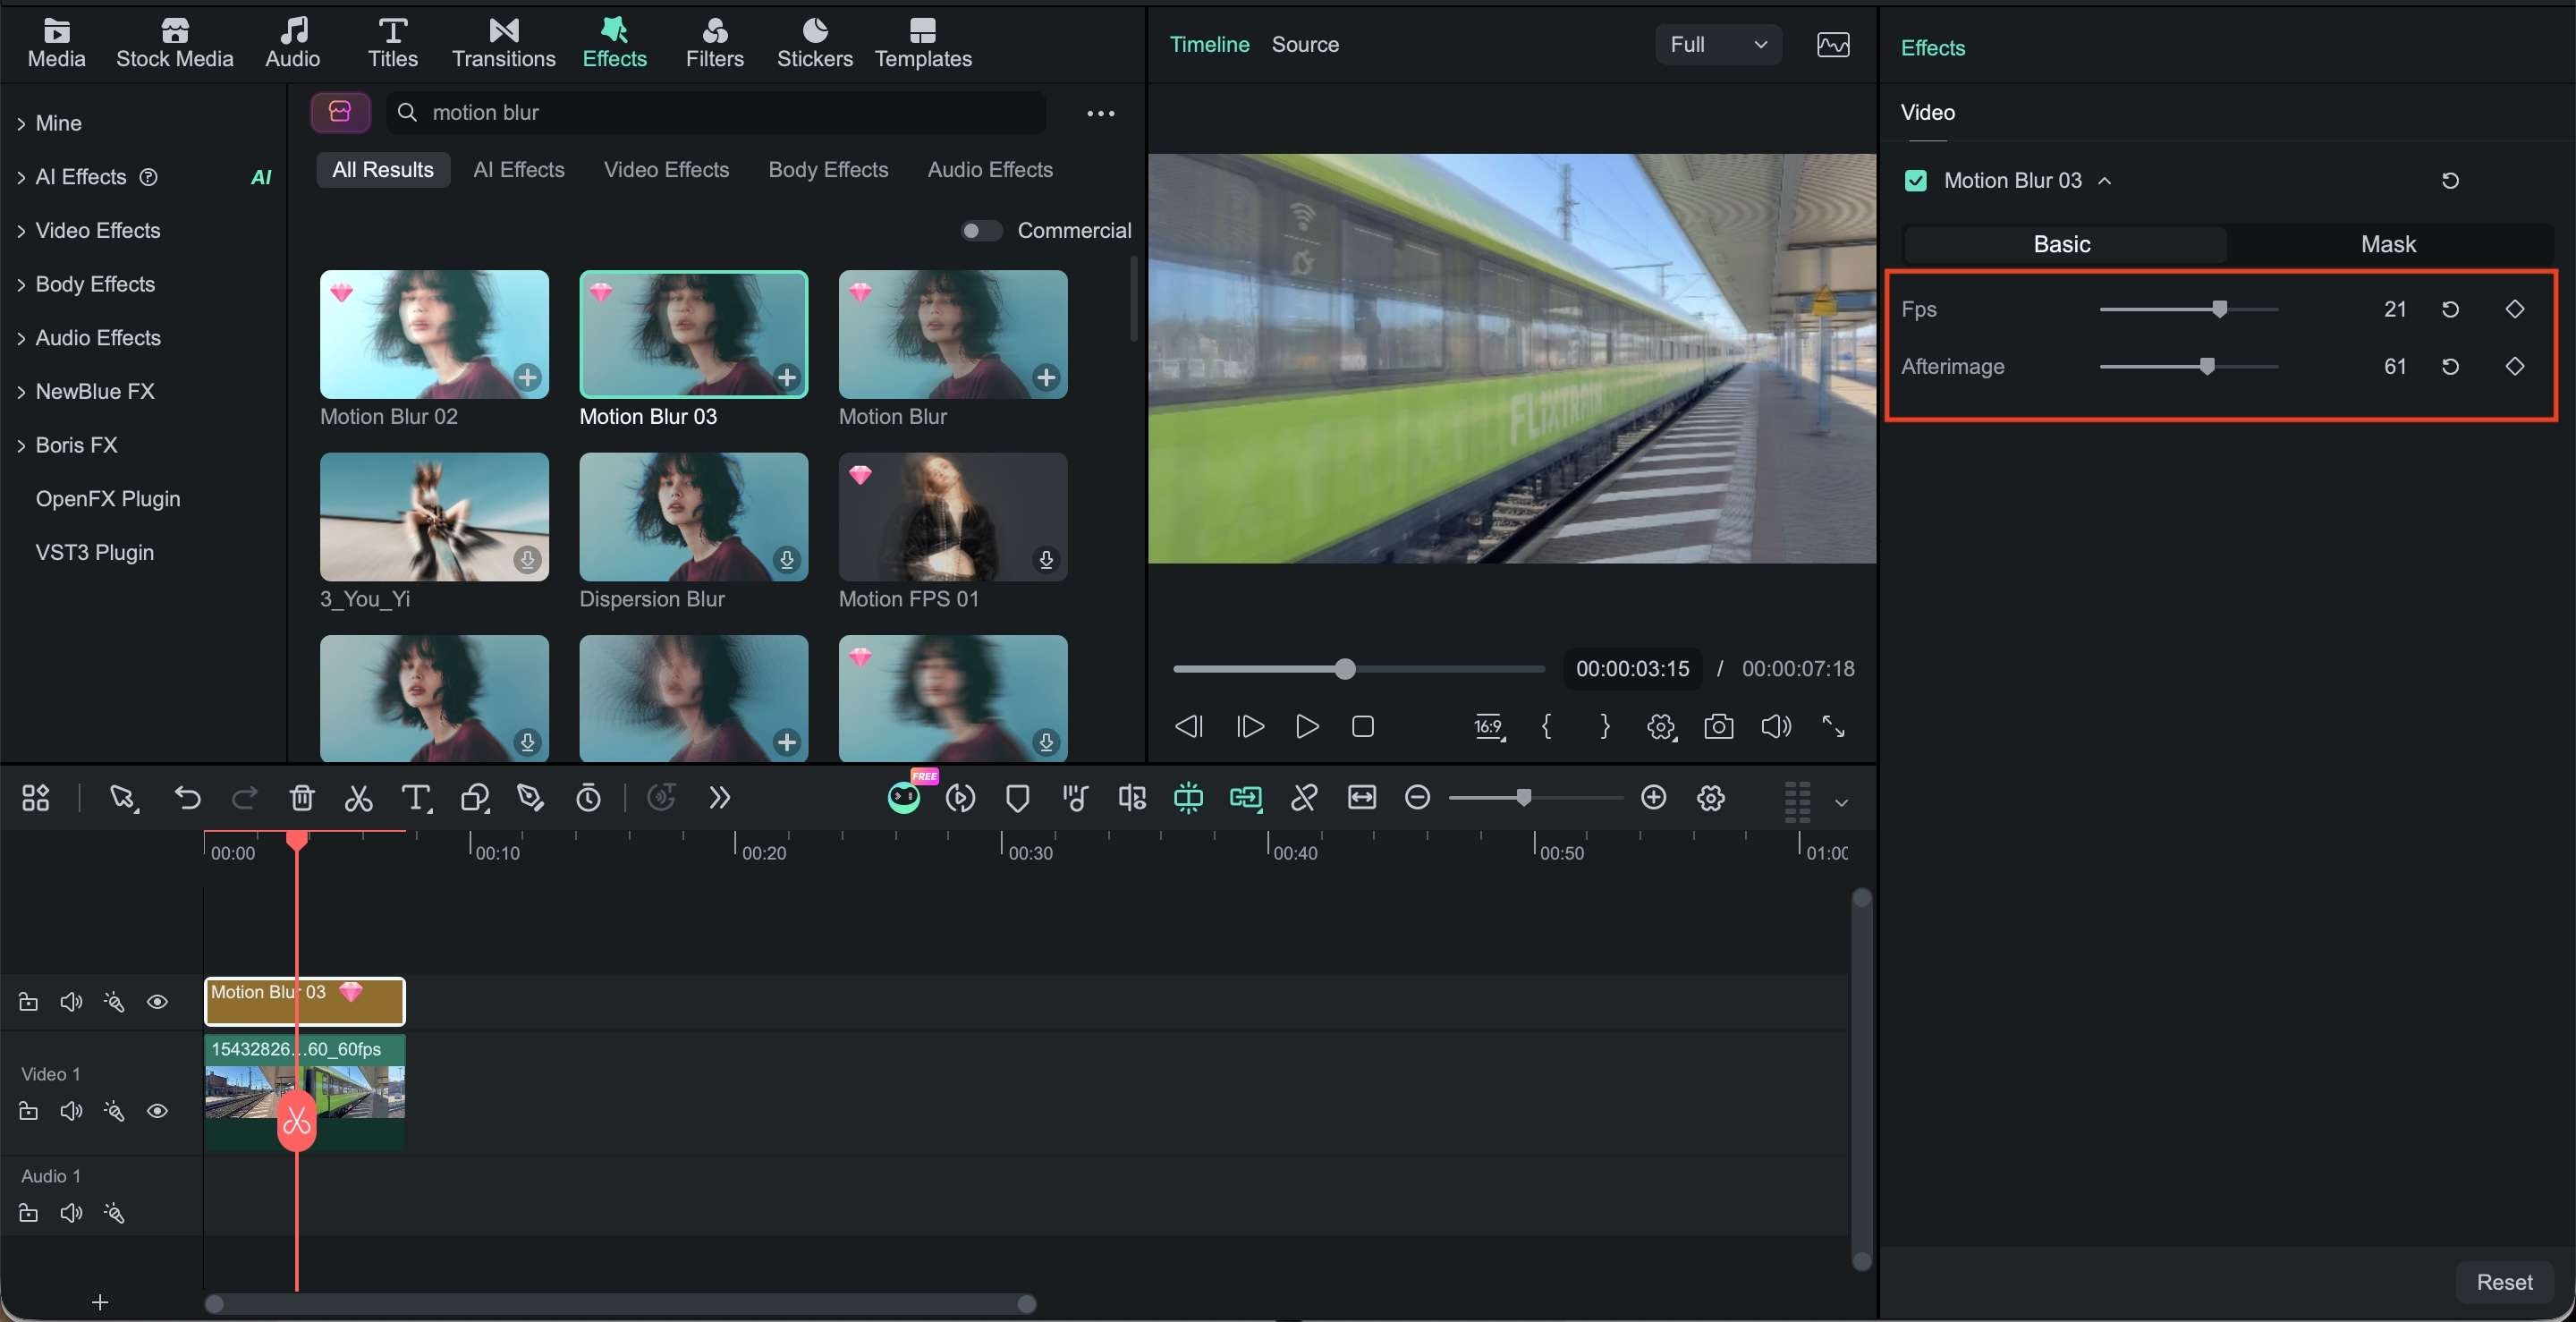Click the fullscreen expand icon under preview

(x=1832, y=726)
